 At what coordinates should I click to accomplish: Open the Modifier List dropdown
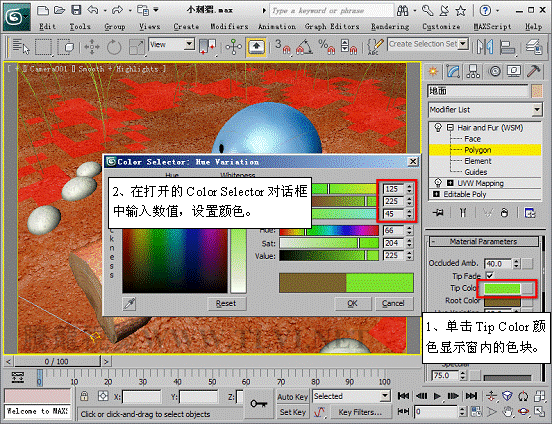tap(485, 110)
